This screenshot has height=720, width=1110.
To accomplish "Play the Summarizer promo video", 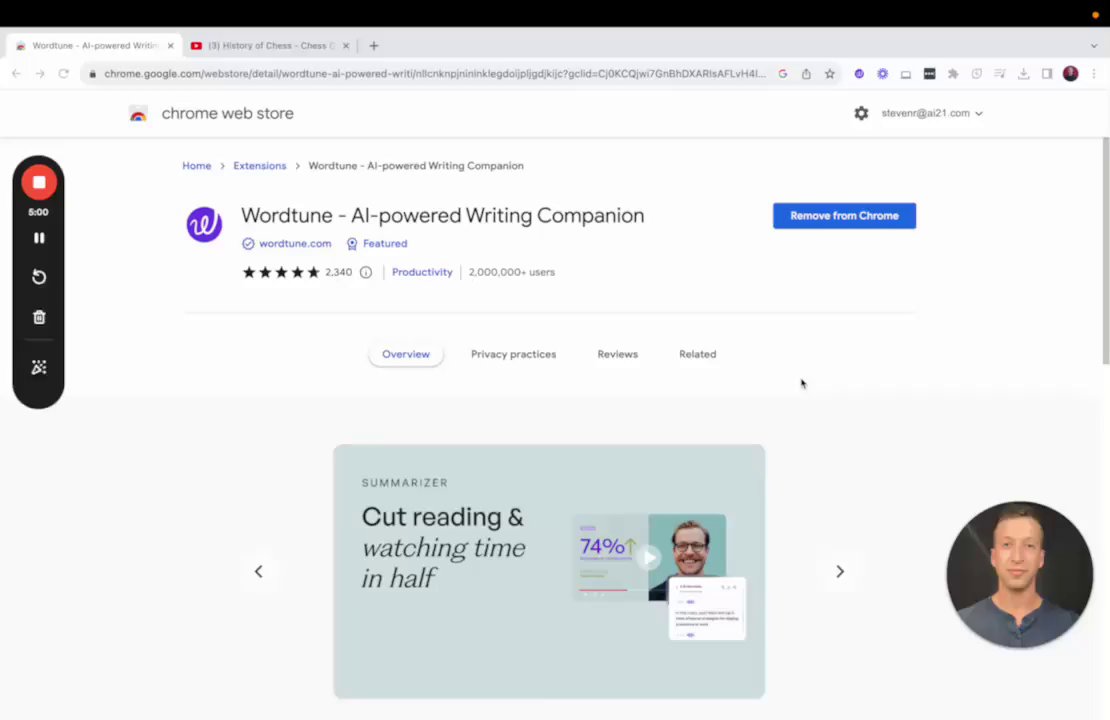I will click(x=648, y=558).
